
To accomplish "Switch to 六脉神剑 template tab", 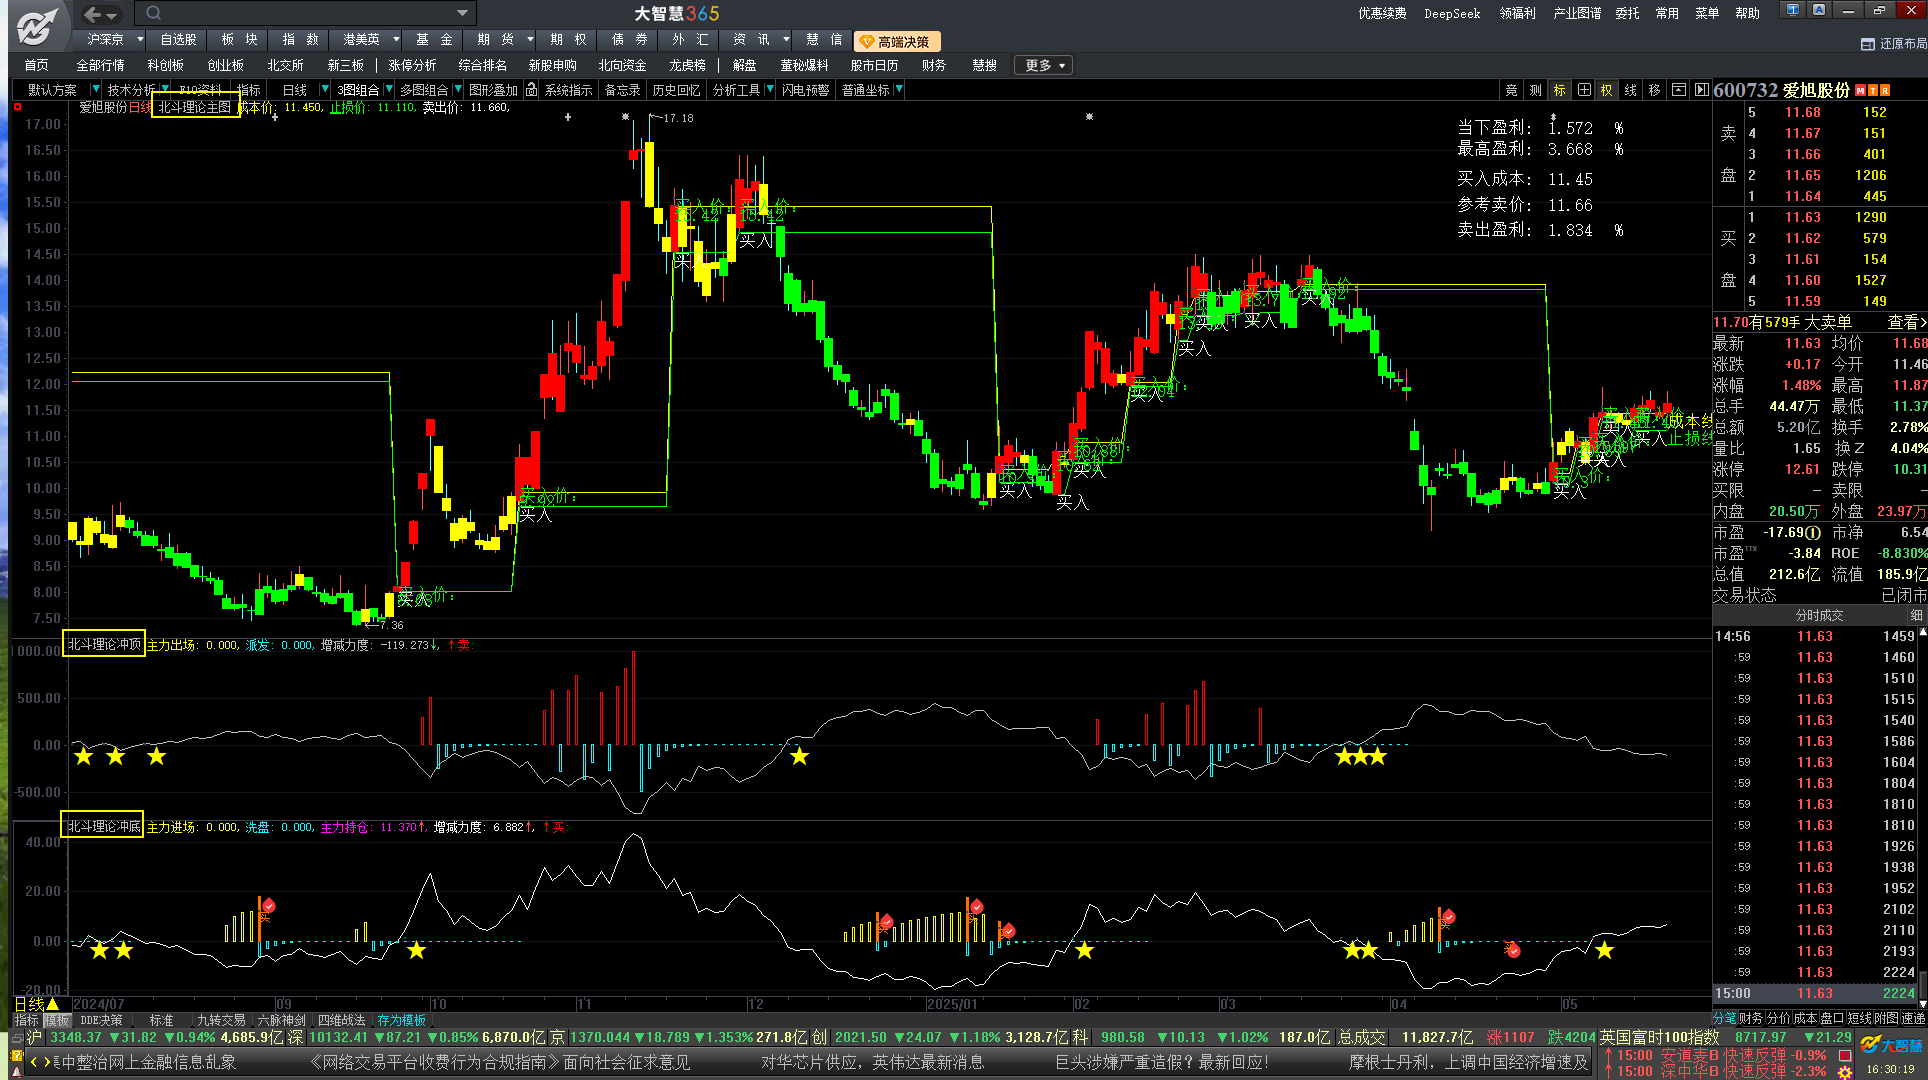I will click(281, 1020).
